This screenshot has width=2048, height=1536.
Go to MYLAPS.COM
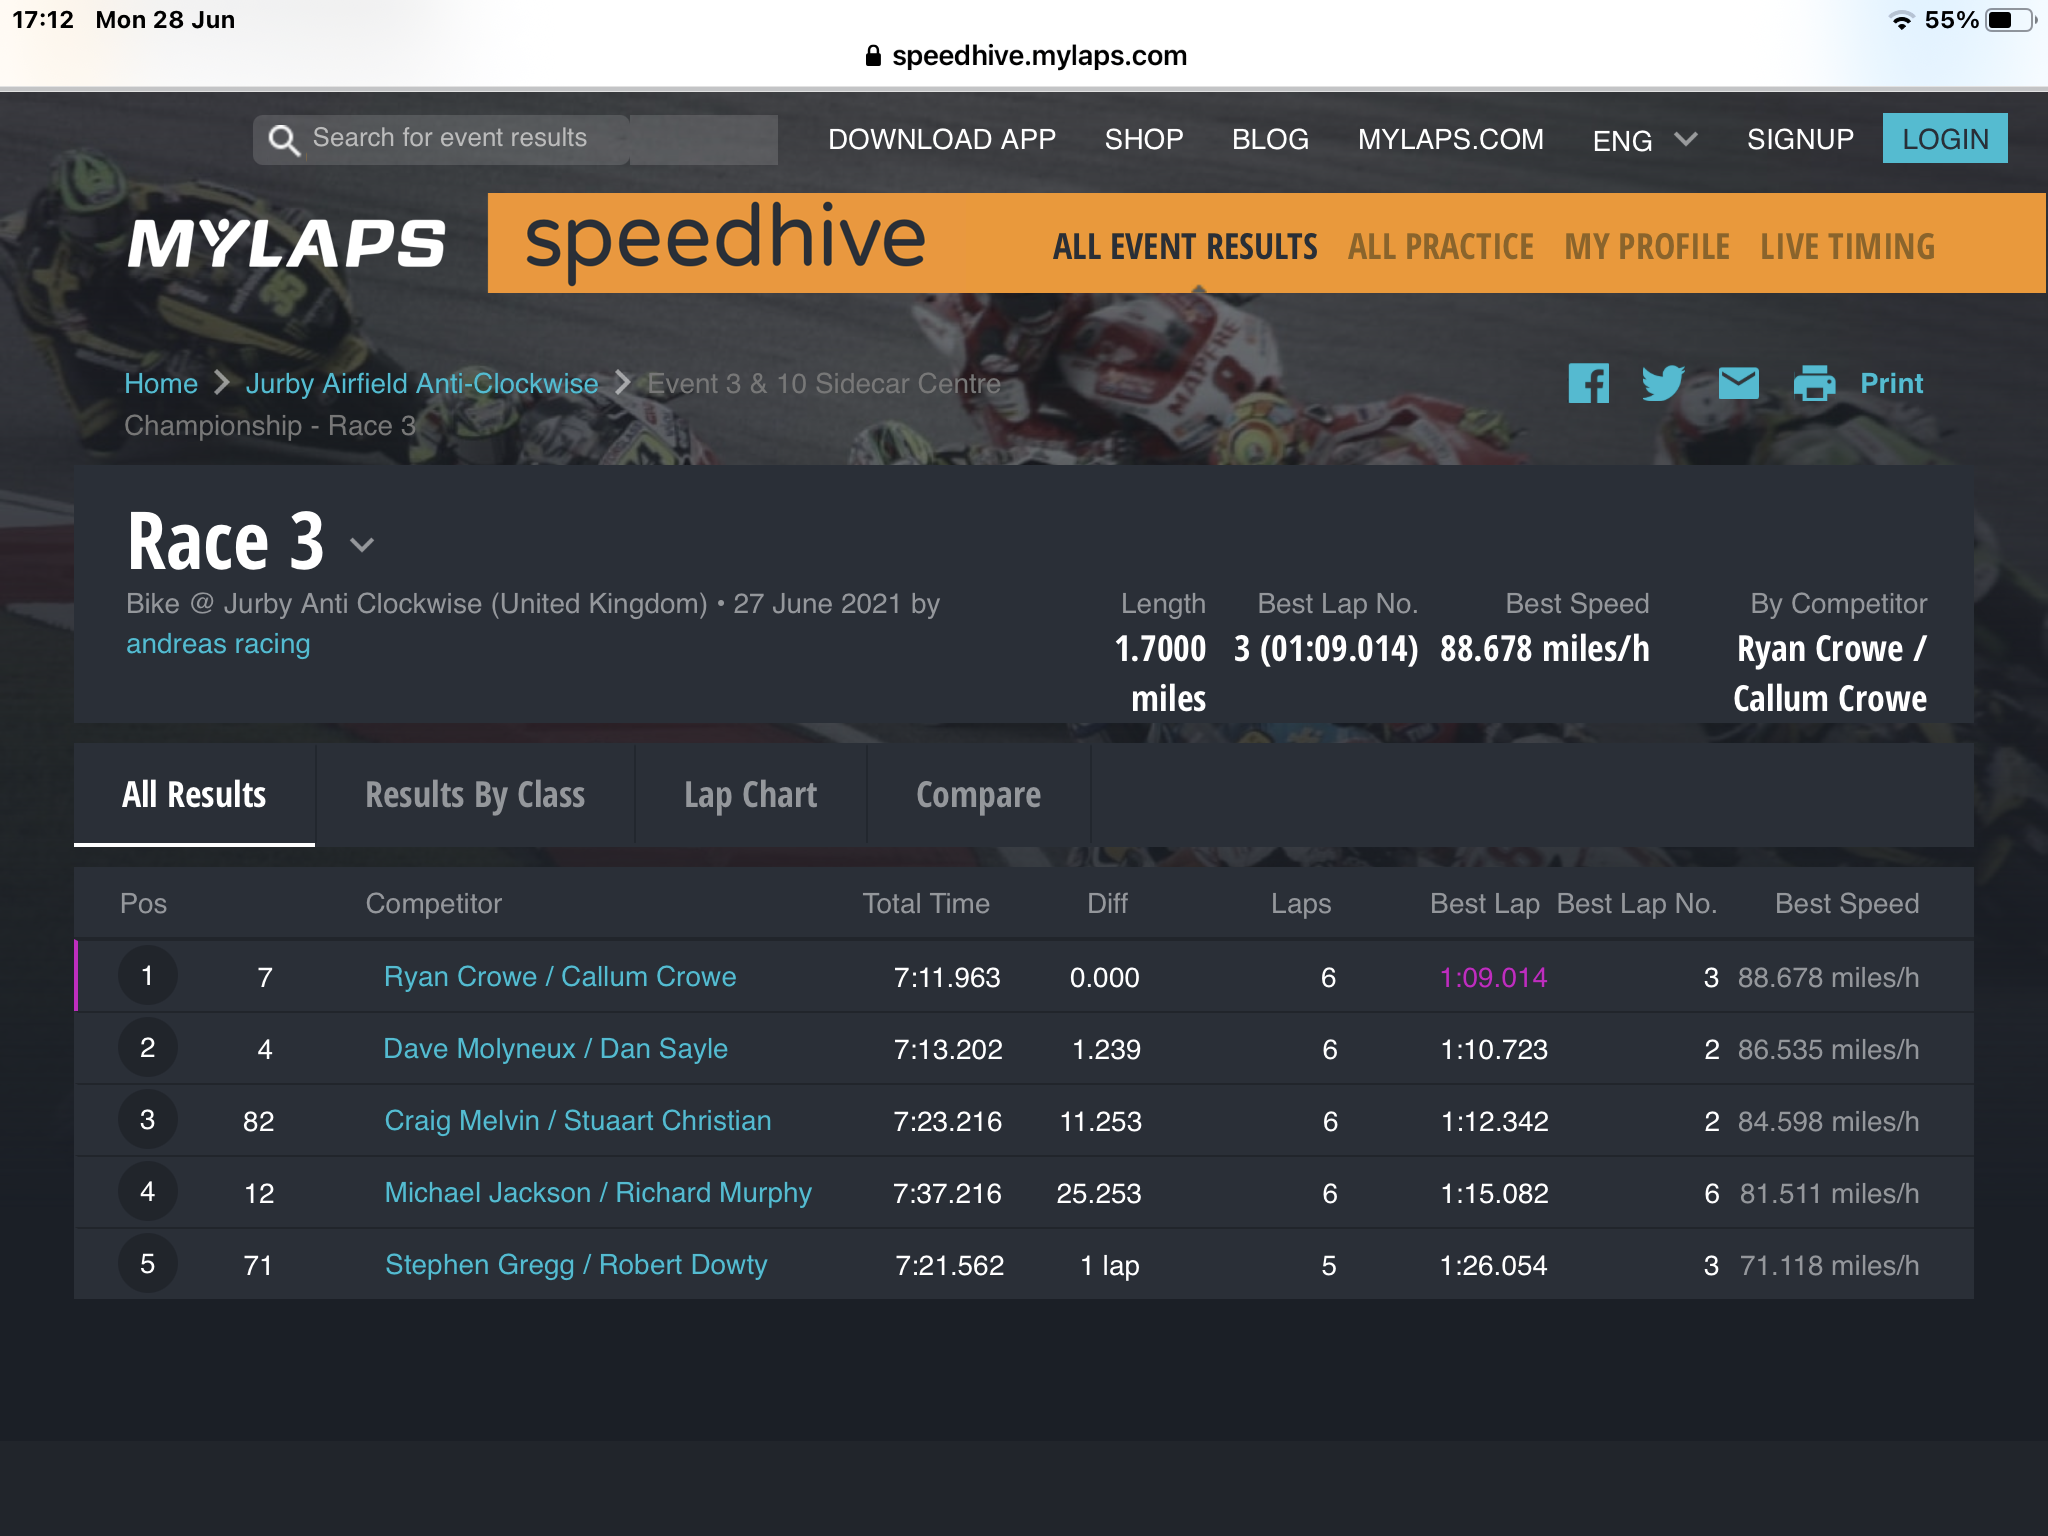1450,139
